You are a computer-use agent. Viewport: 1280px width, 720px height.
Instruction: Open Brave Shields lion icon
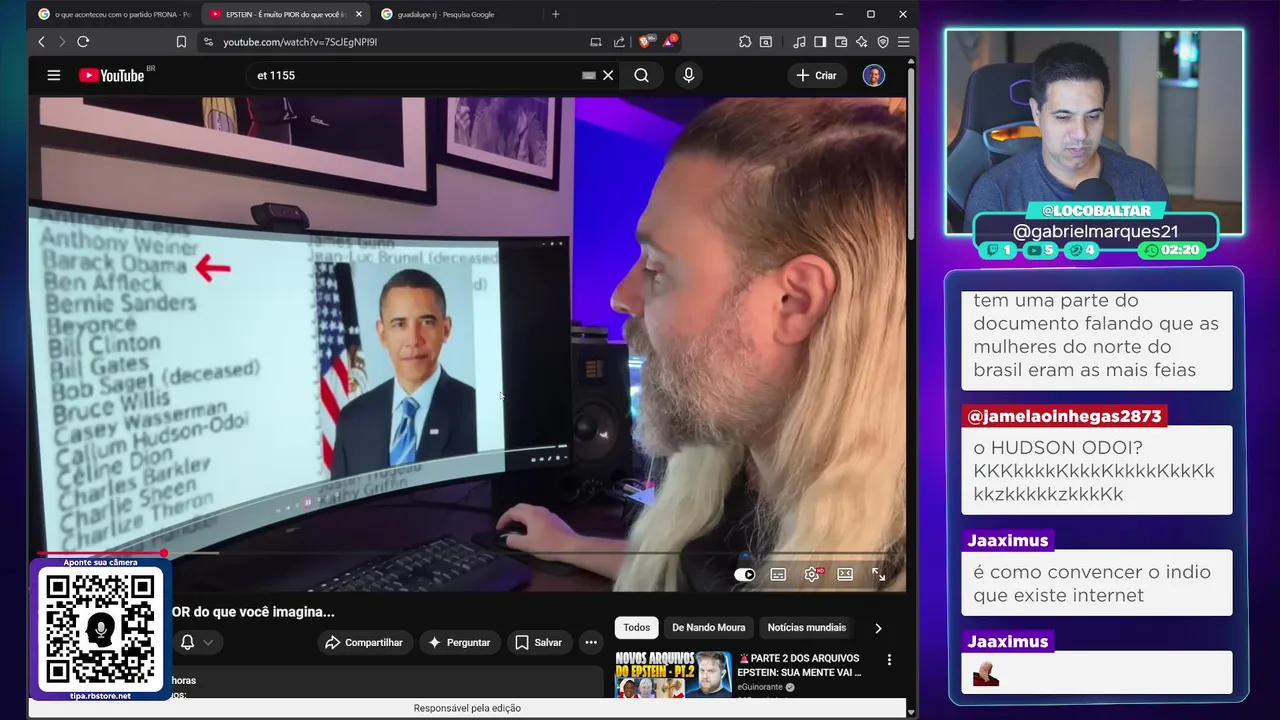tap(645, 42)
